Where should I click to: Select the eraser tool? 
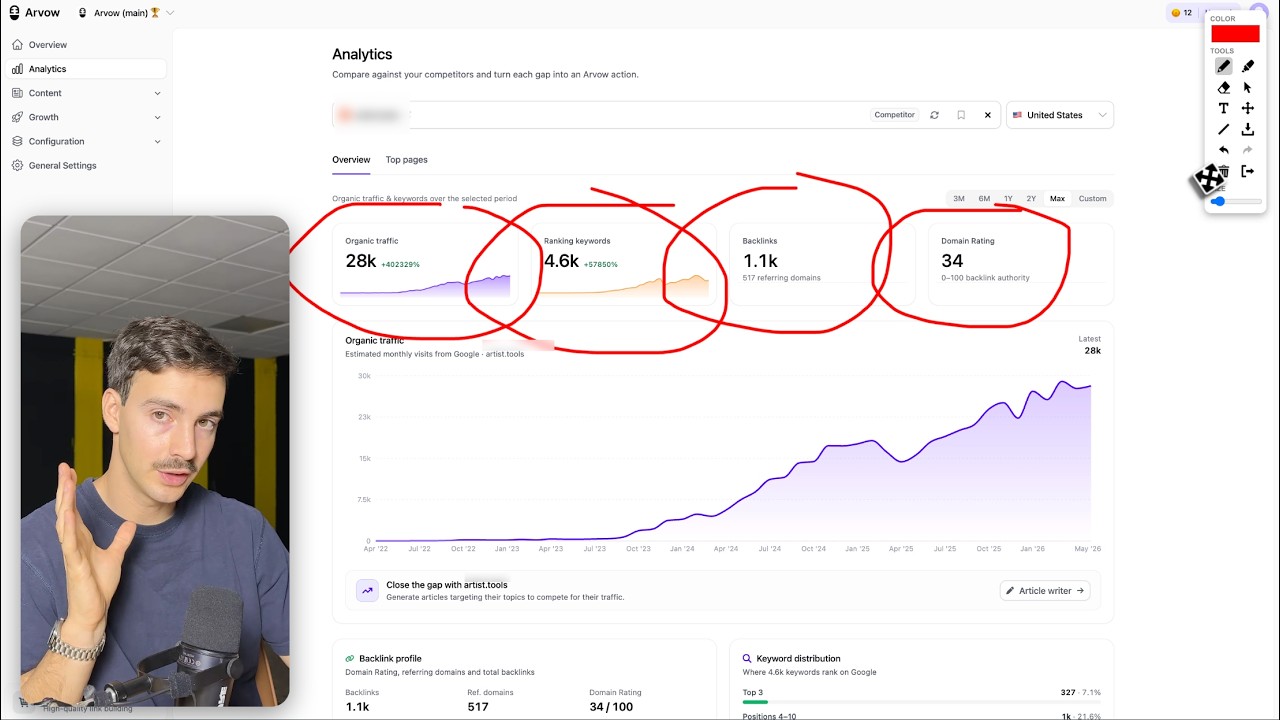pos(1223,87)
